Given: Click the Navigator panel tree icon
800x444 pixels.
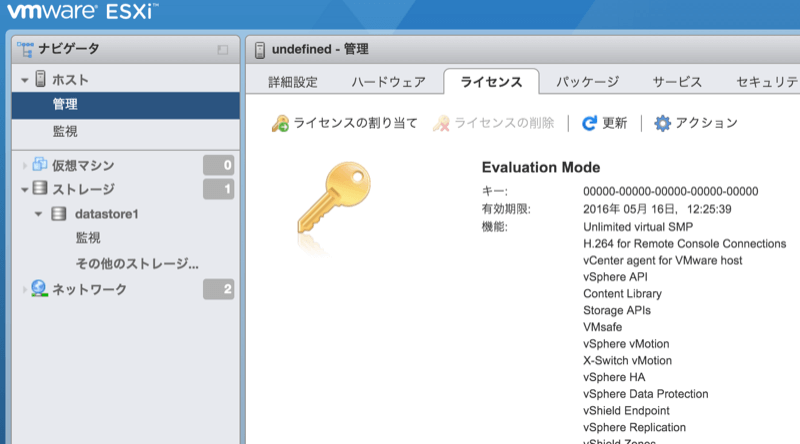Looking at the screenshot, I should point(24,50).
